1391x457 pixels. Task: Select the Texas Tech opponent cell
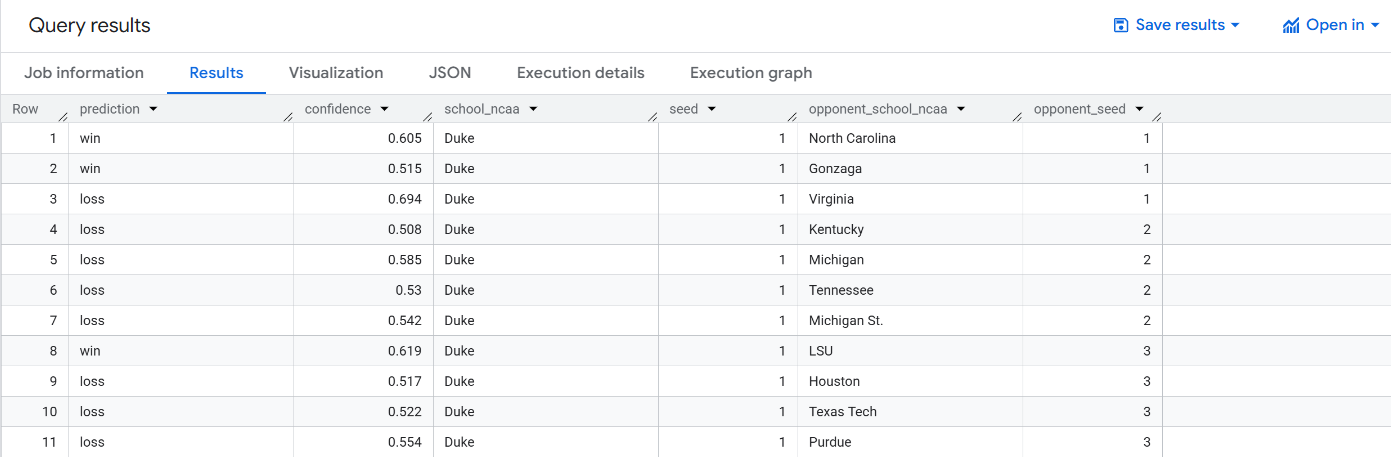(910, 412)
